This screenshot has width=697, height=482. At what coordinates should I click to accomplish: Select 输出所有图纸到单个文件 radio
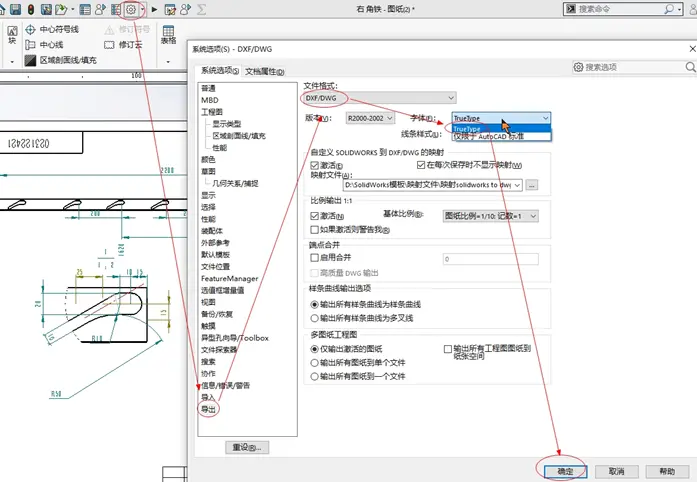tap(315, 363)
